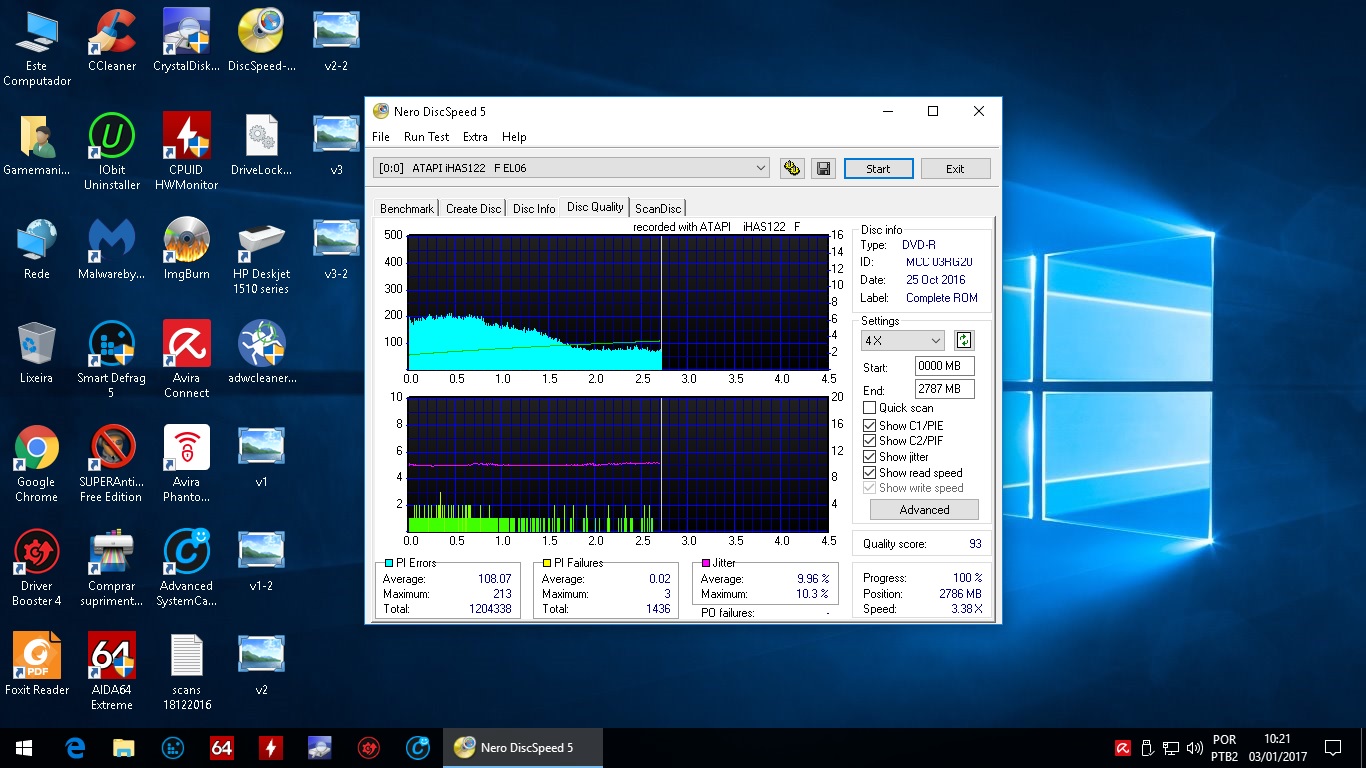Open Malwarebytes desktop shortcut

(x=112, y=249)
